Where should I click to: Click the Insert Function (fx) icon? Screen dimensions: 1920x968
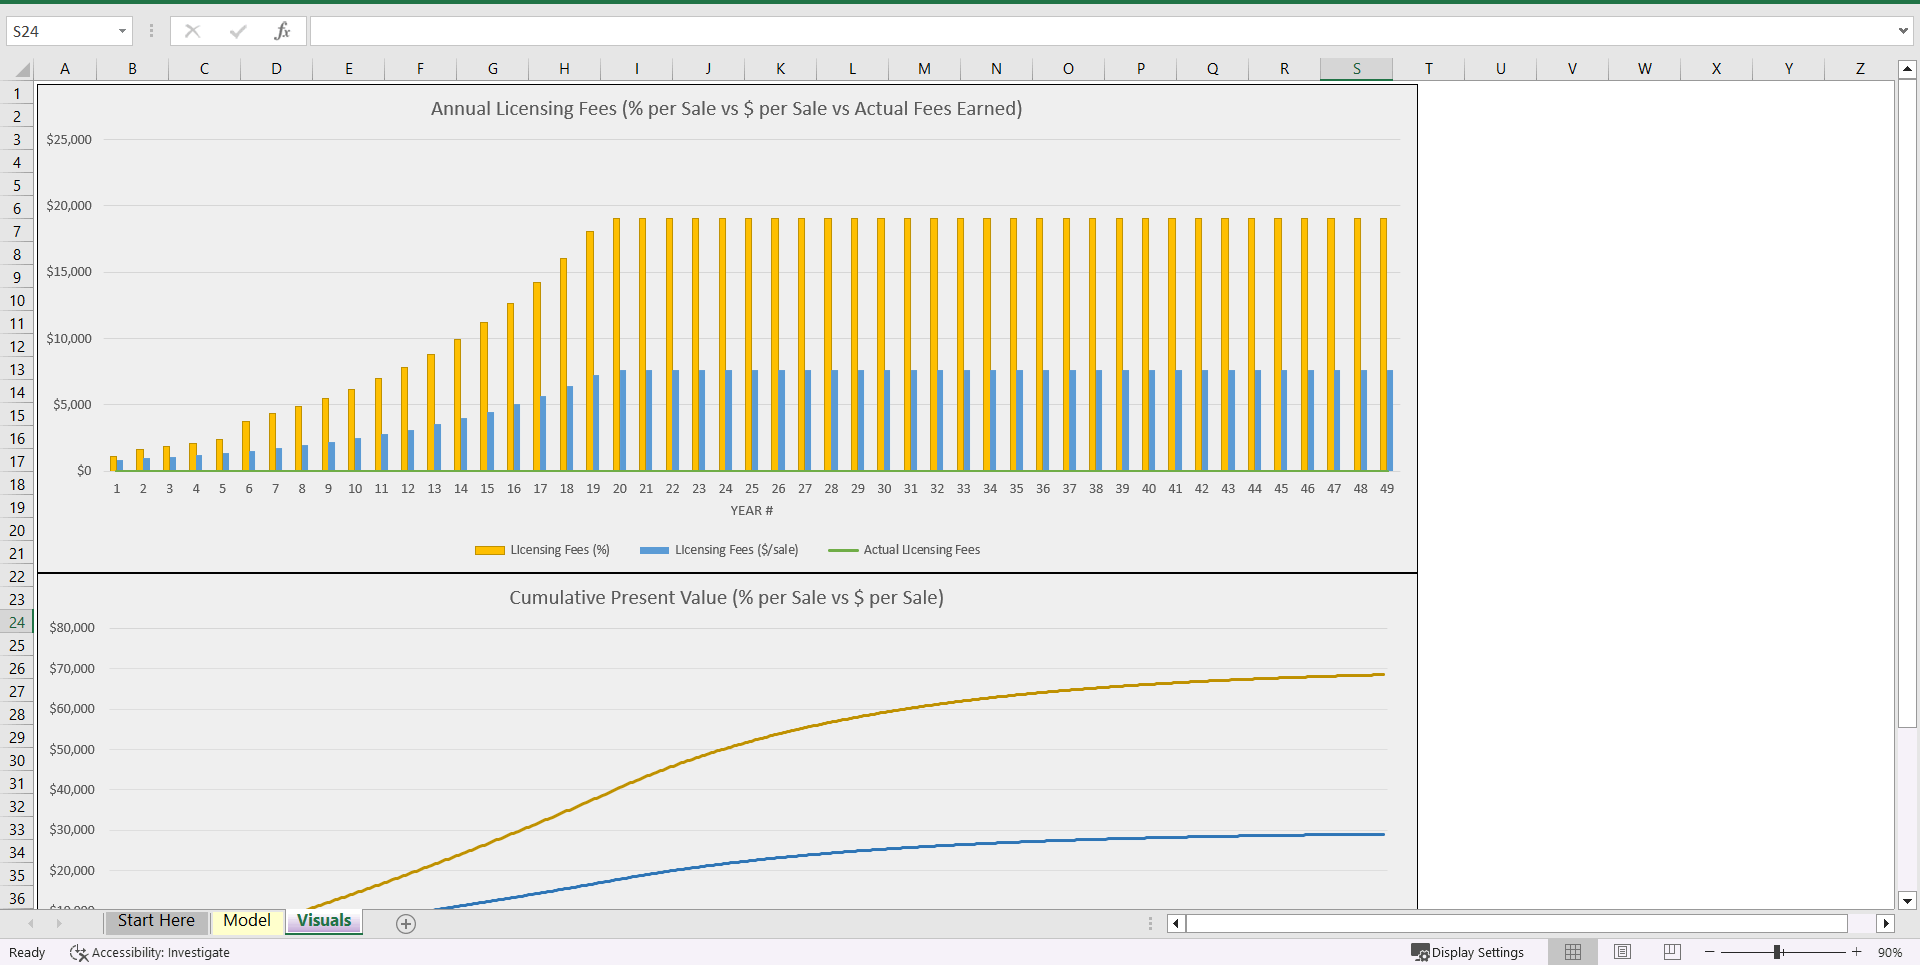point(283,31)
